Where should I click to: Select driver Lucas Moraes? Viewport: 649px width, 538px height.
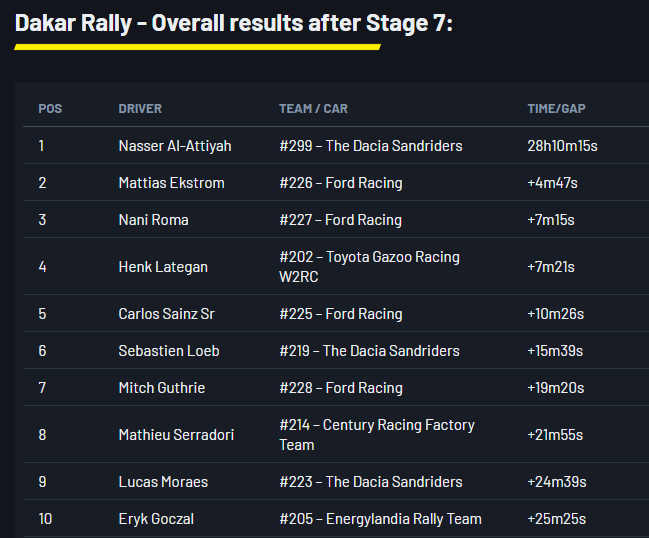(x=163, y=482)
